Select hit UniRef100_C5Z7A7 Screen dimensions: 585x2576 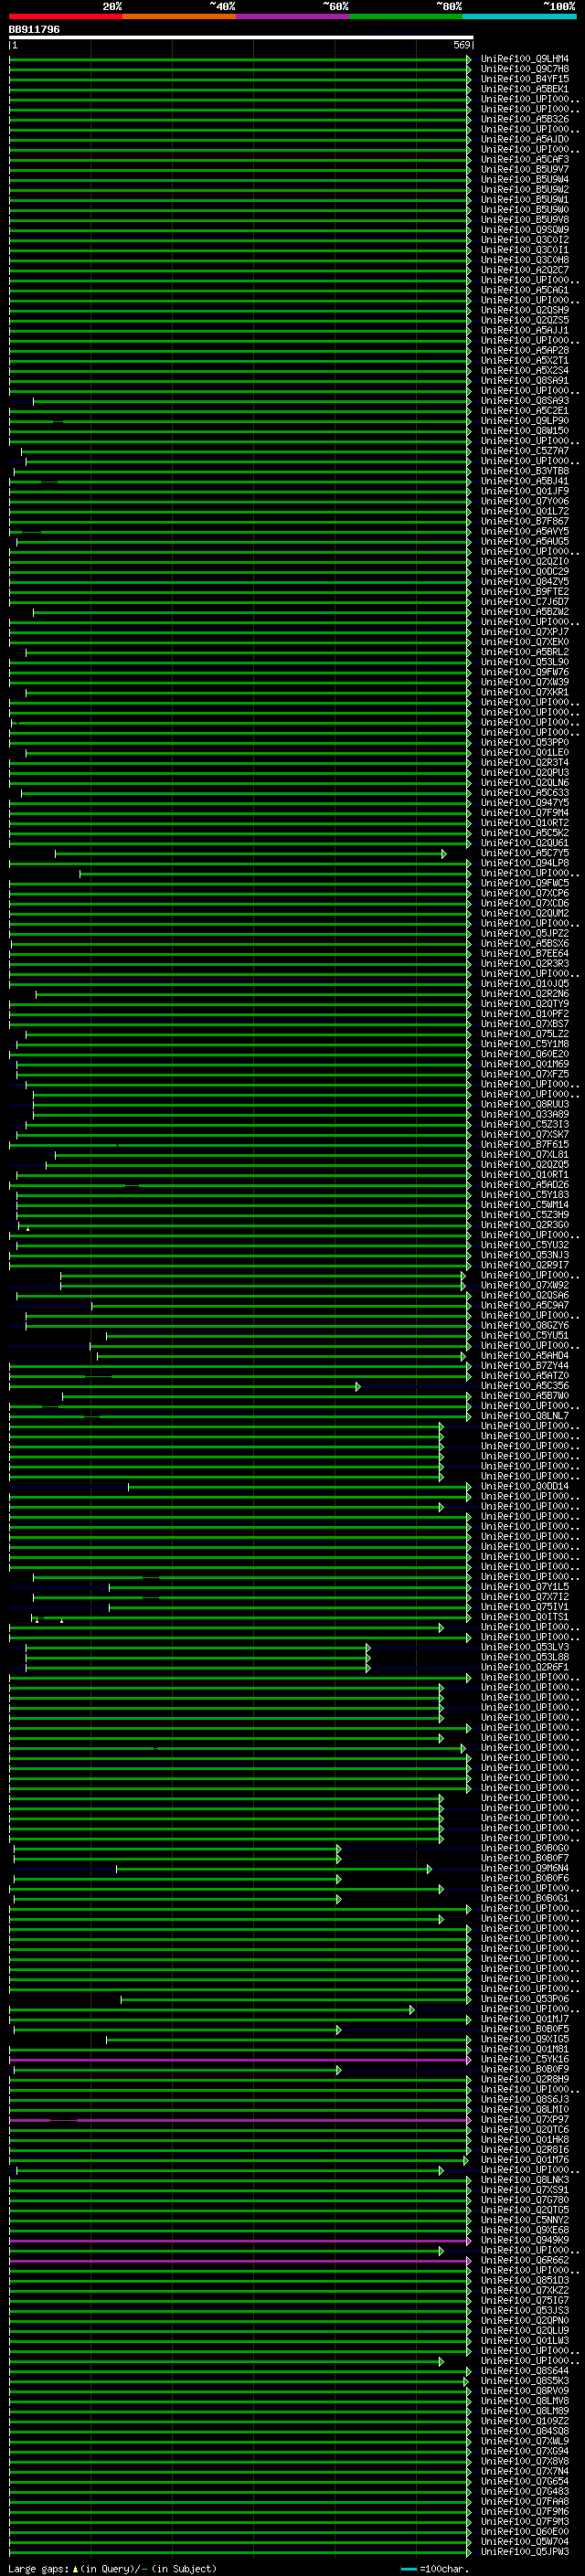[525, 451]
